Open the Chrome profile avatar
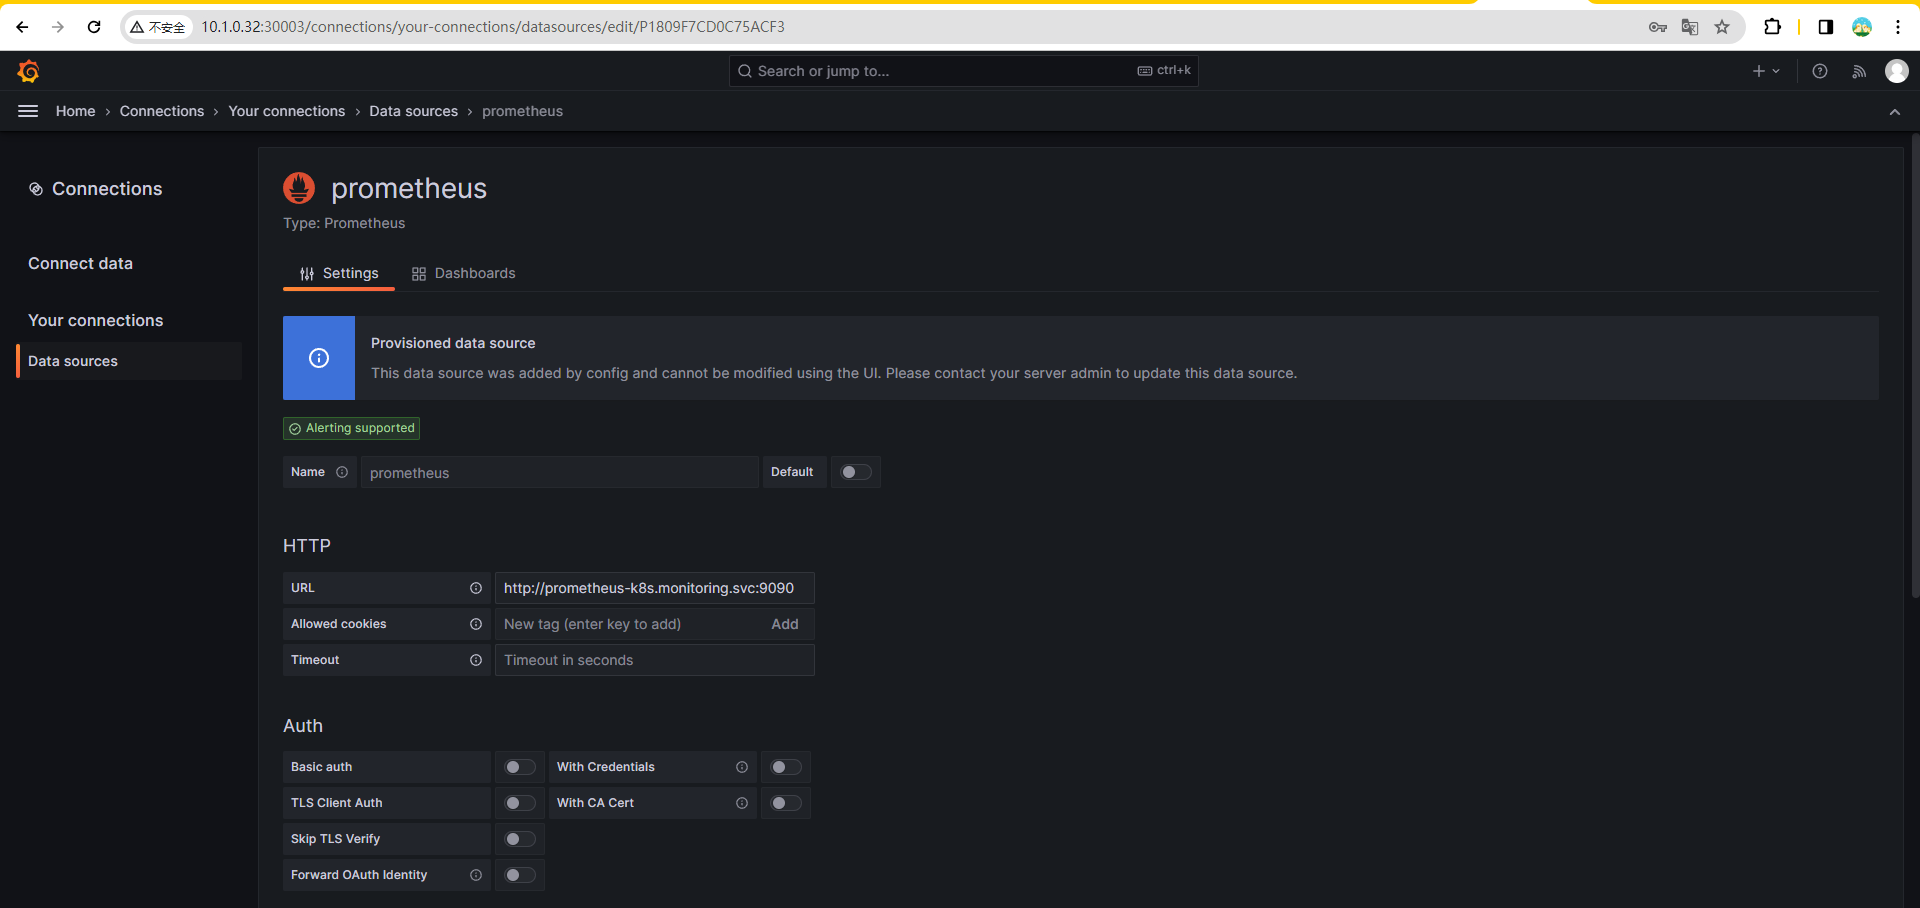 1862,27
